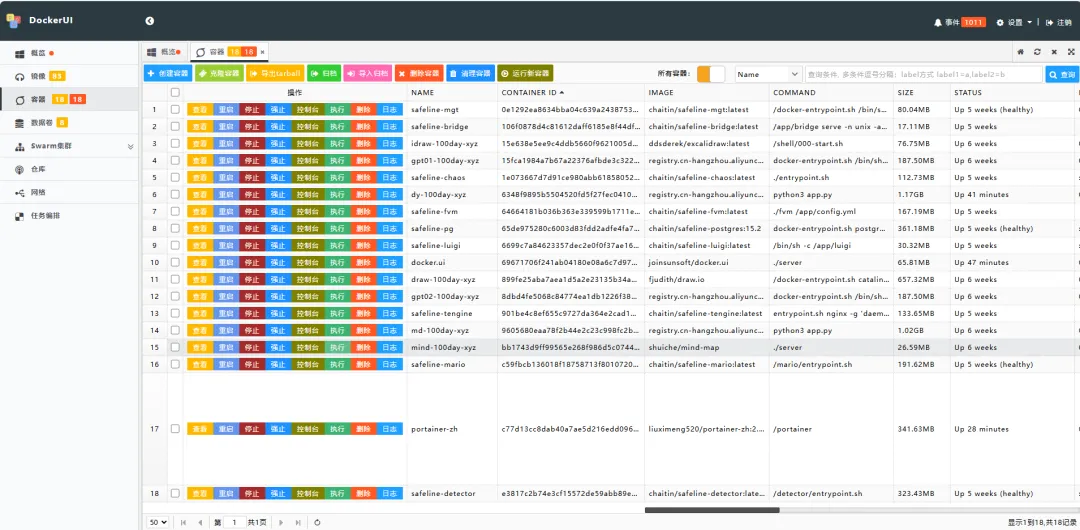Select the 容器 containers sidebar item
1080x530 pixels.
click(70, 99)
